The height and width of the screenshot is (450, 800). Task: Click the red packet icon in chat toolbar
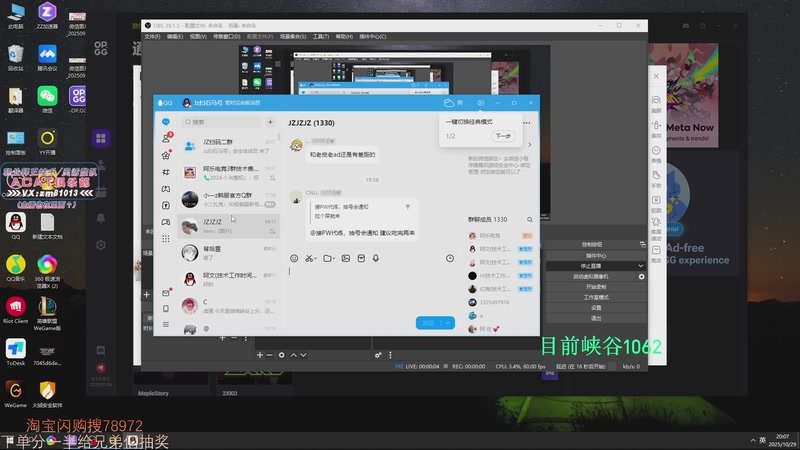point(361,258)
